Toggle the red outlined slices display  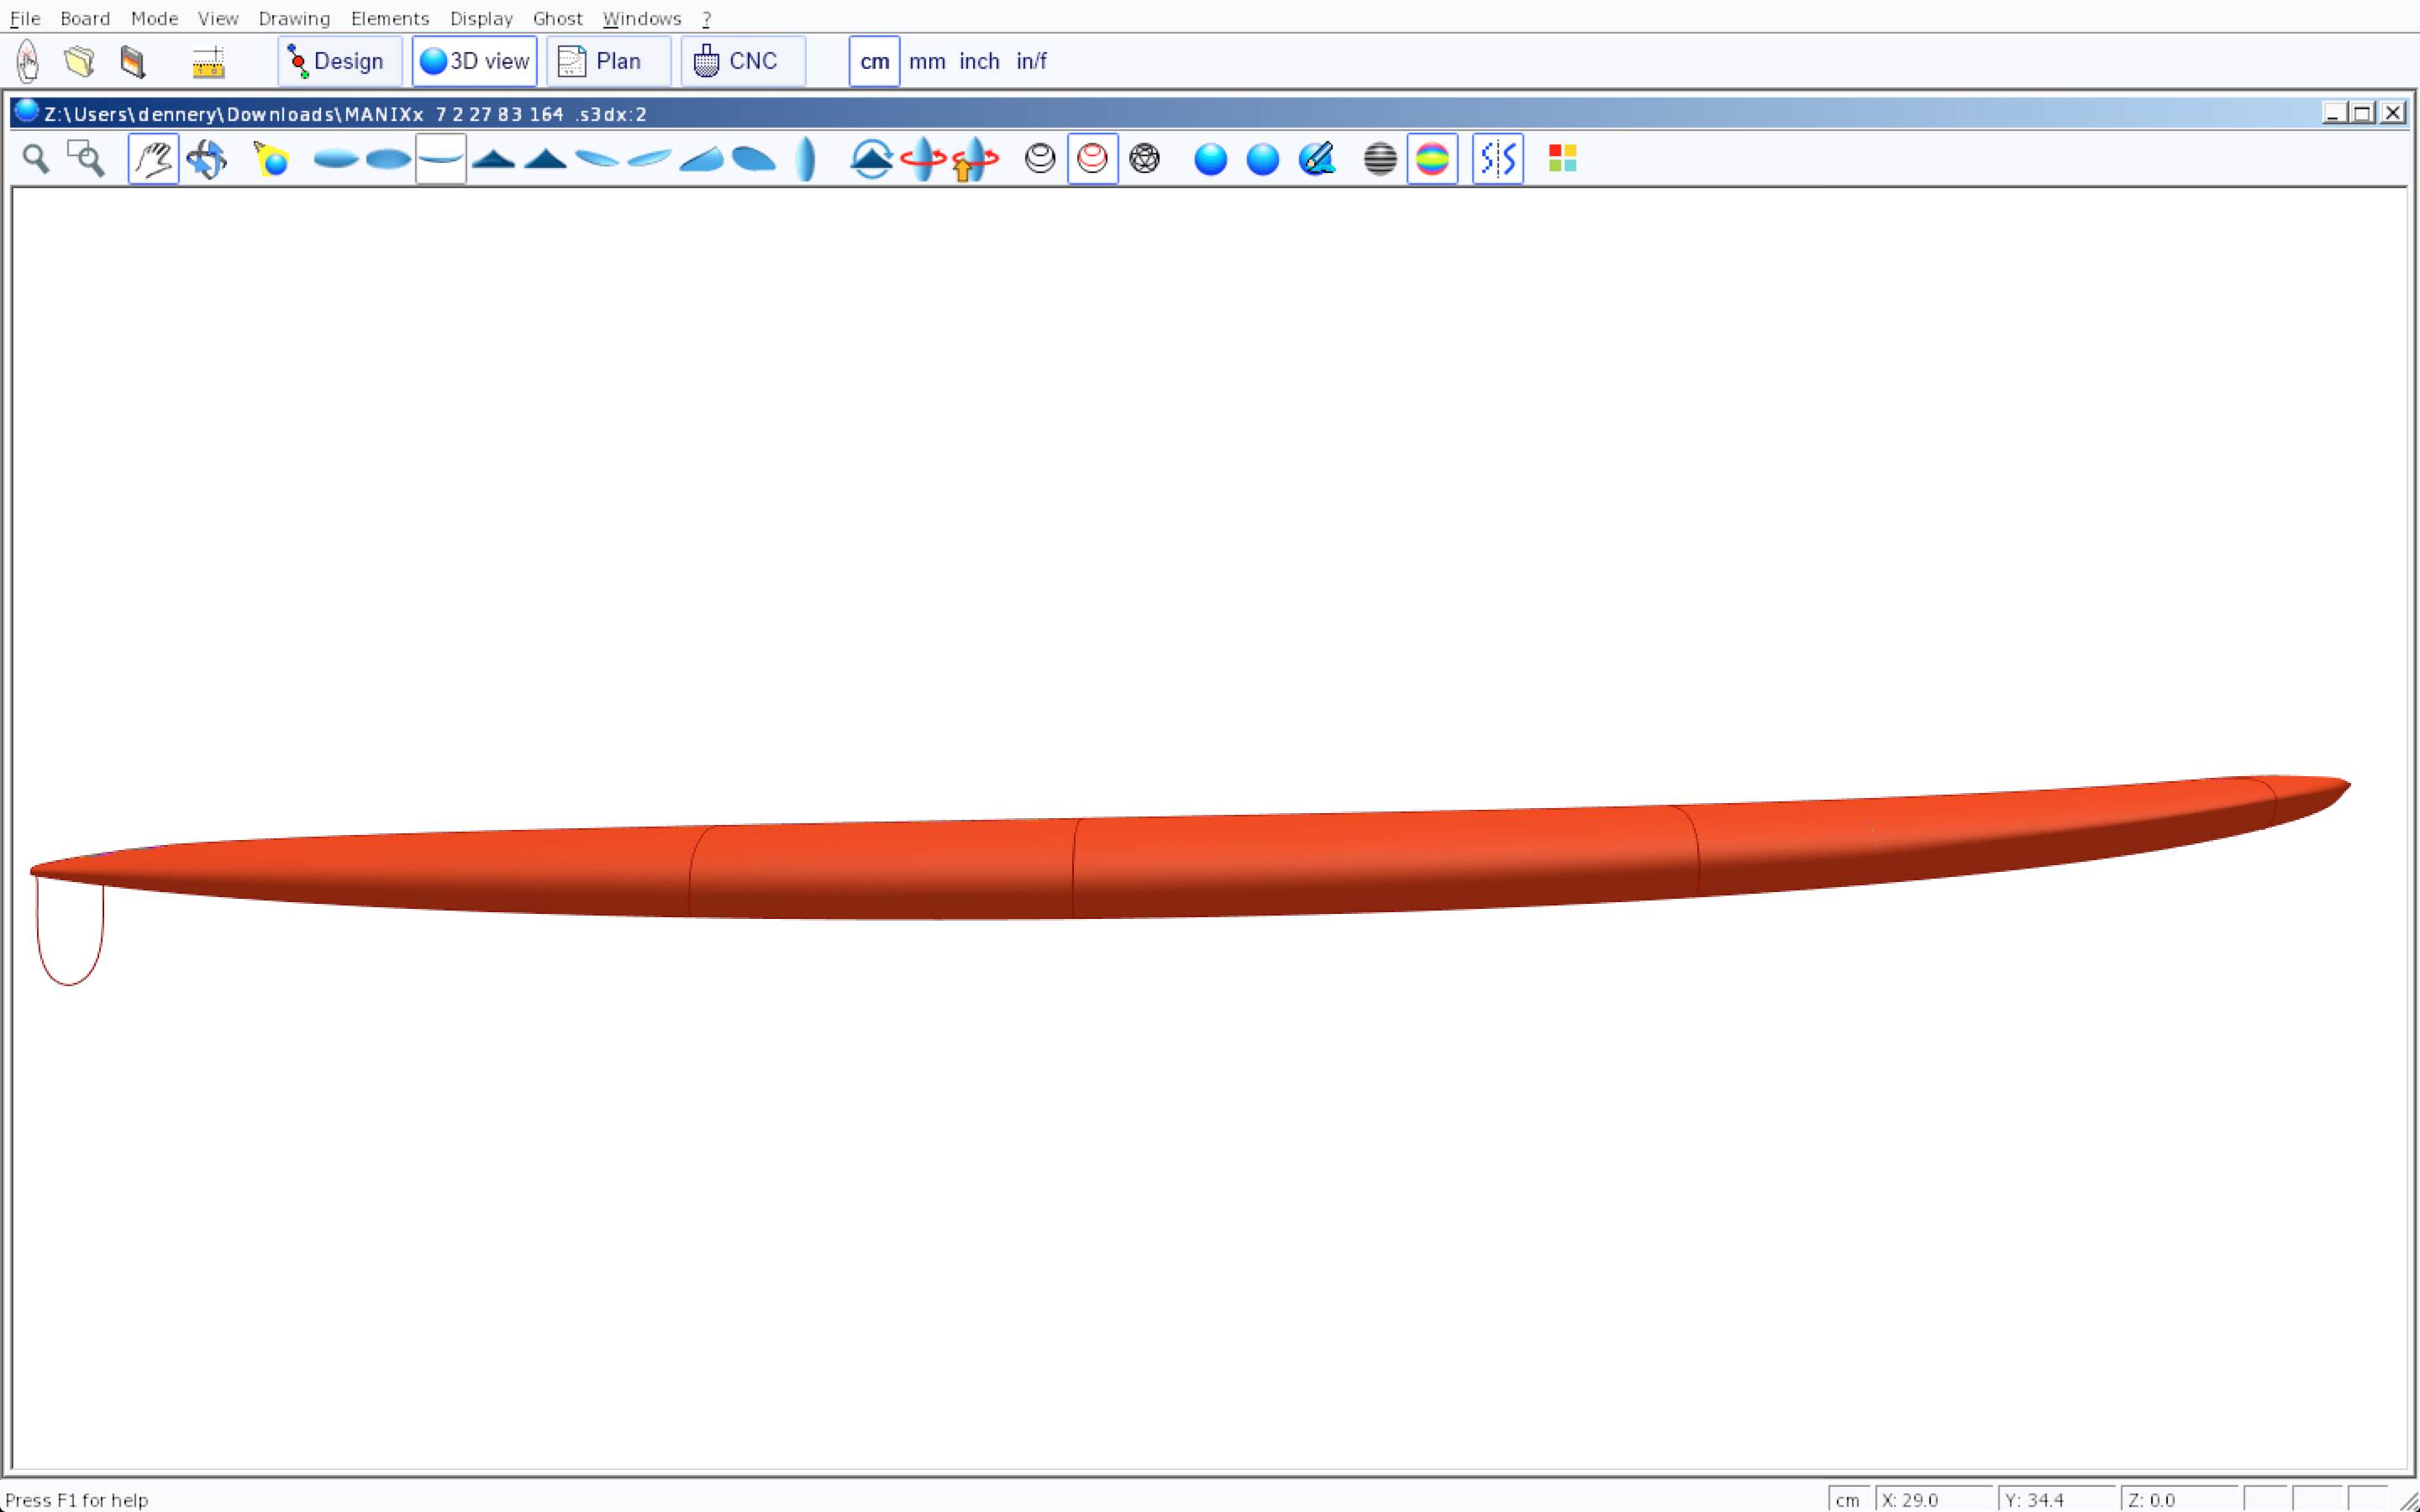[x=1092, y=159]
